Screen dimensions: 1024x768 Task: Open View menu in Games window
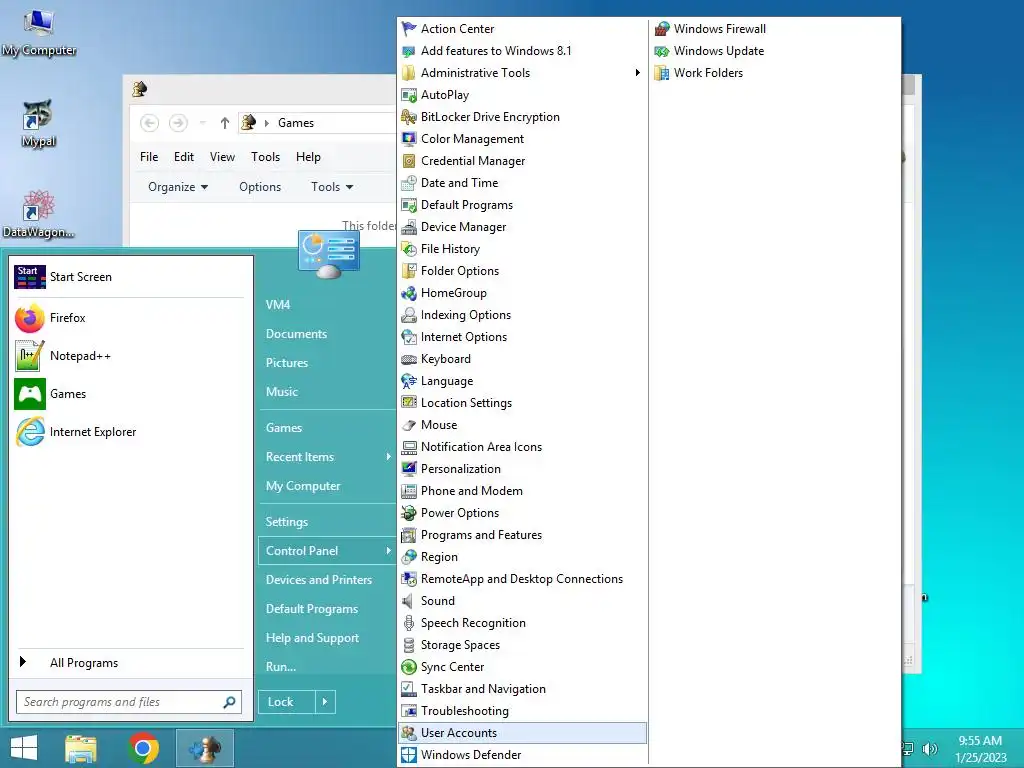[x=222, y=157]
